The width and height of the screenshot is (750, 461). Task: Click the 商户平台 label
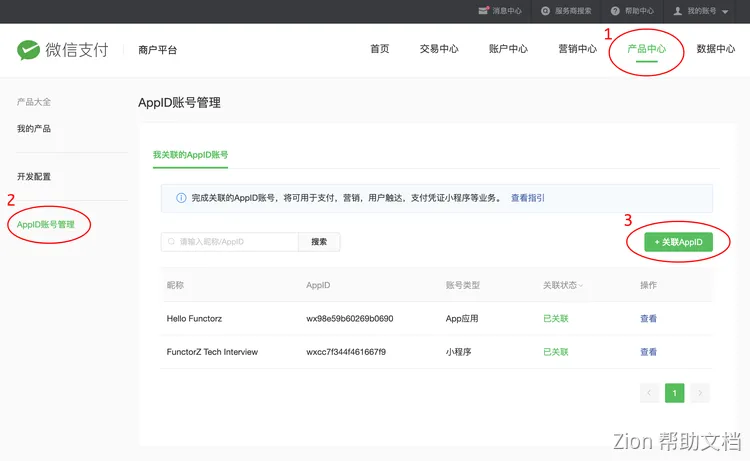pyautogui.click(x=157, y=50)
